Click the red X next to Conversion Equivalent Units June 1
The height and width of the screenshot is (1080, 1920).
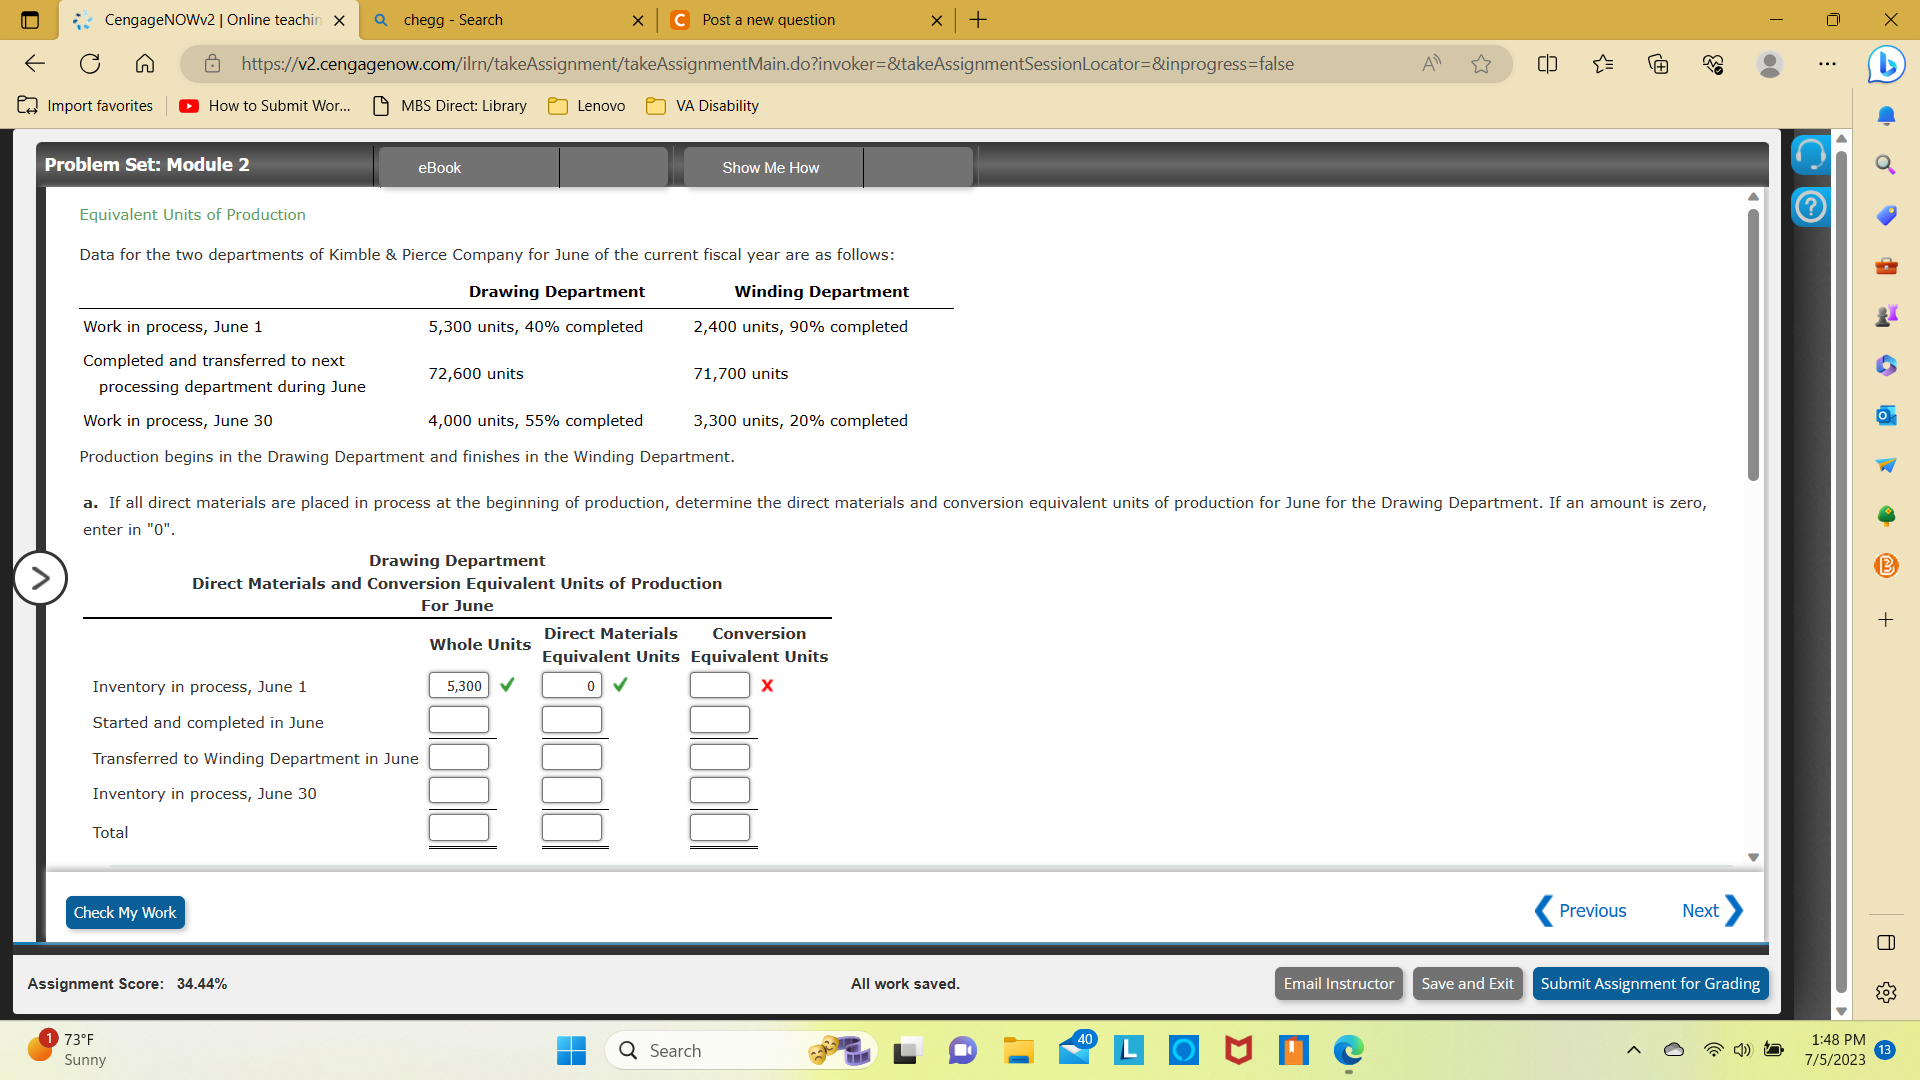click(764, 684)
